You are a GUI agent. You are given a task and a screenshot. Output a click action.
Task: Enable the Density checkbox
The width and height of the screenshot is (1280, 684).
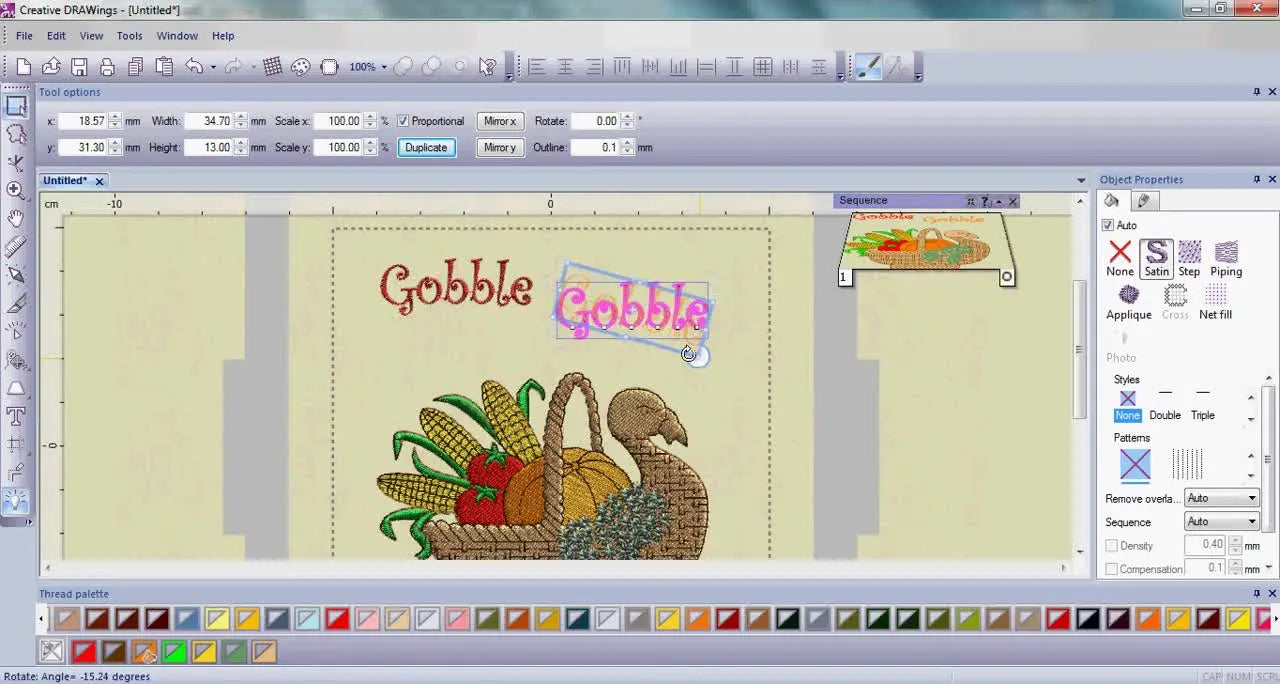(x=1111, y=545)
